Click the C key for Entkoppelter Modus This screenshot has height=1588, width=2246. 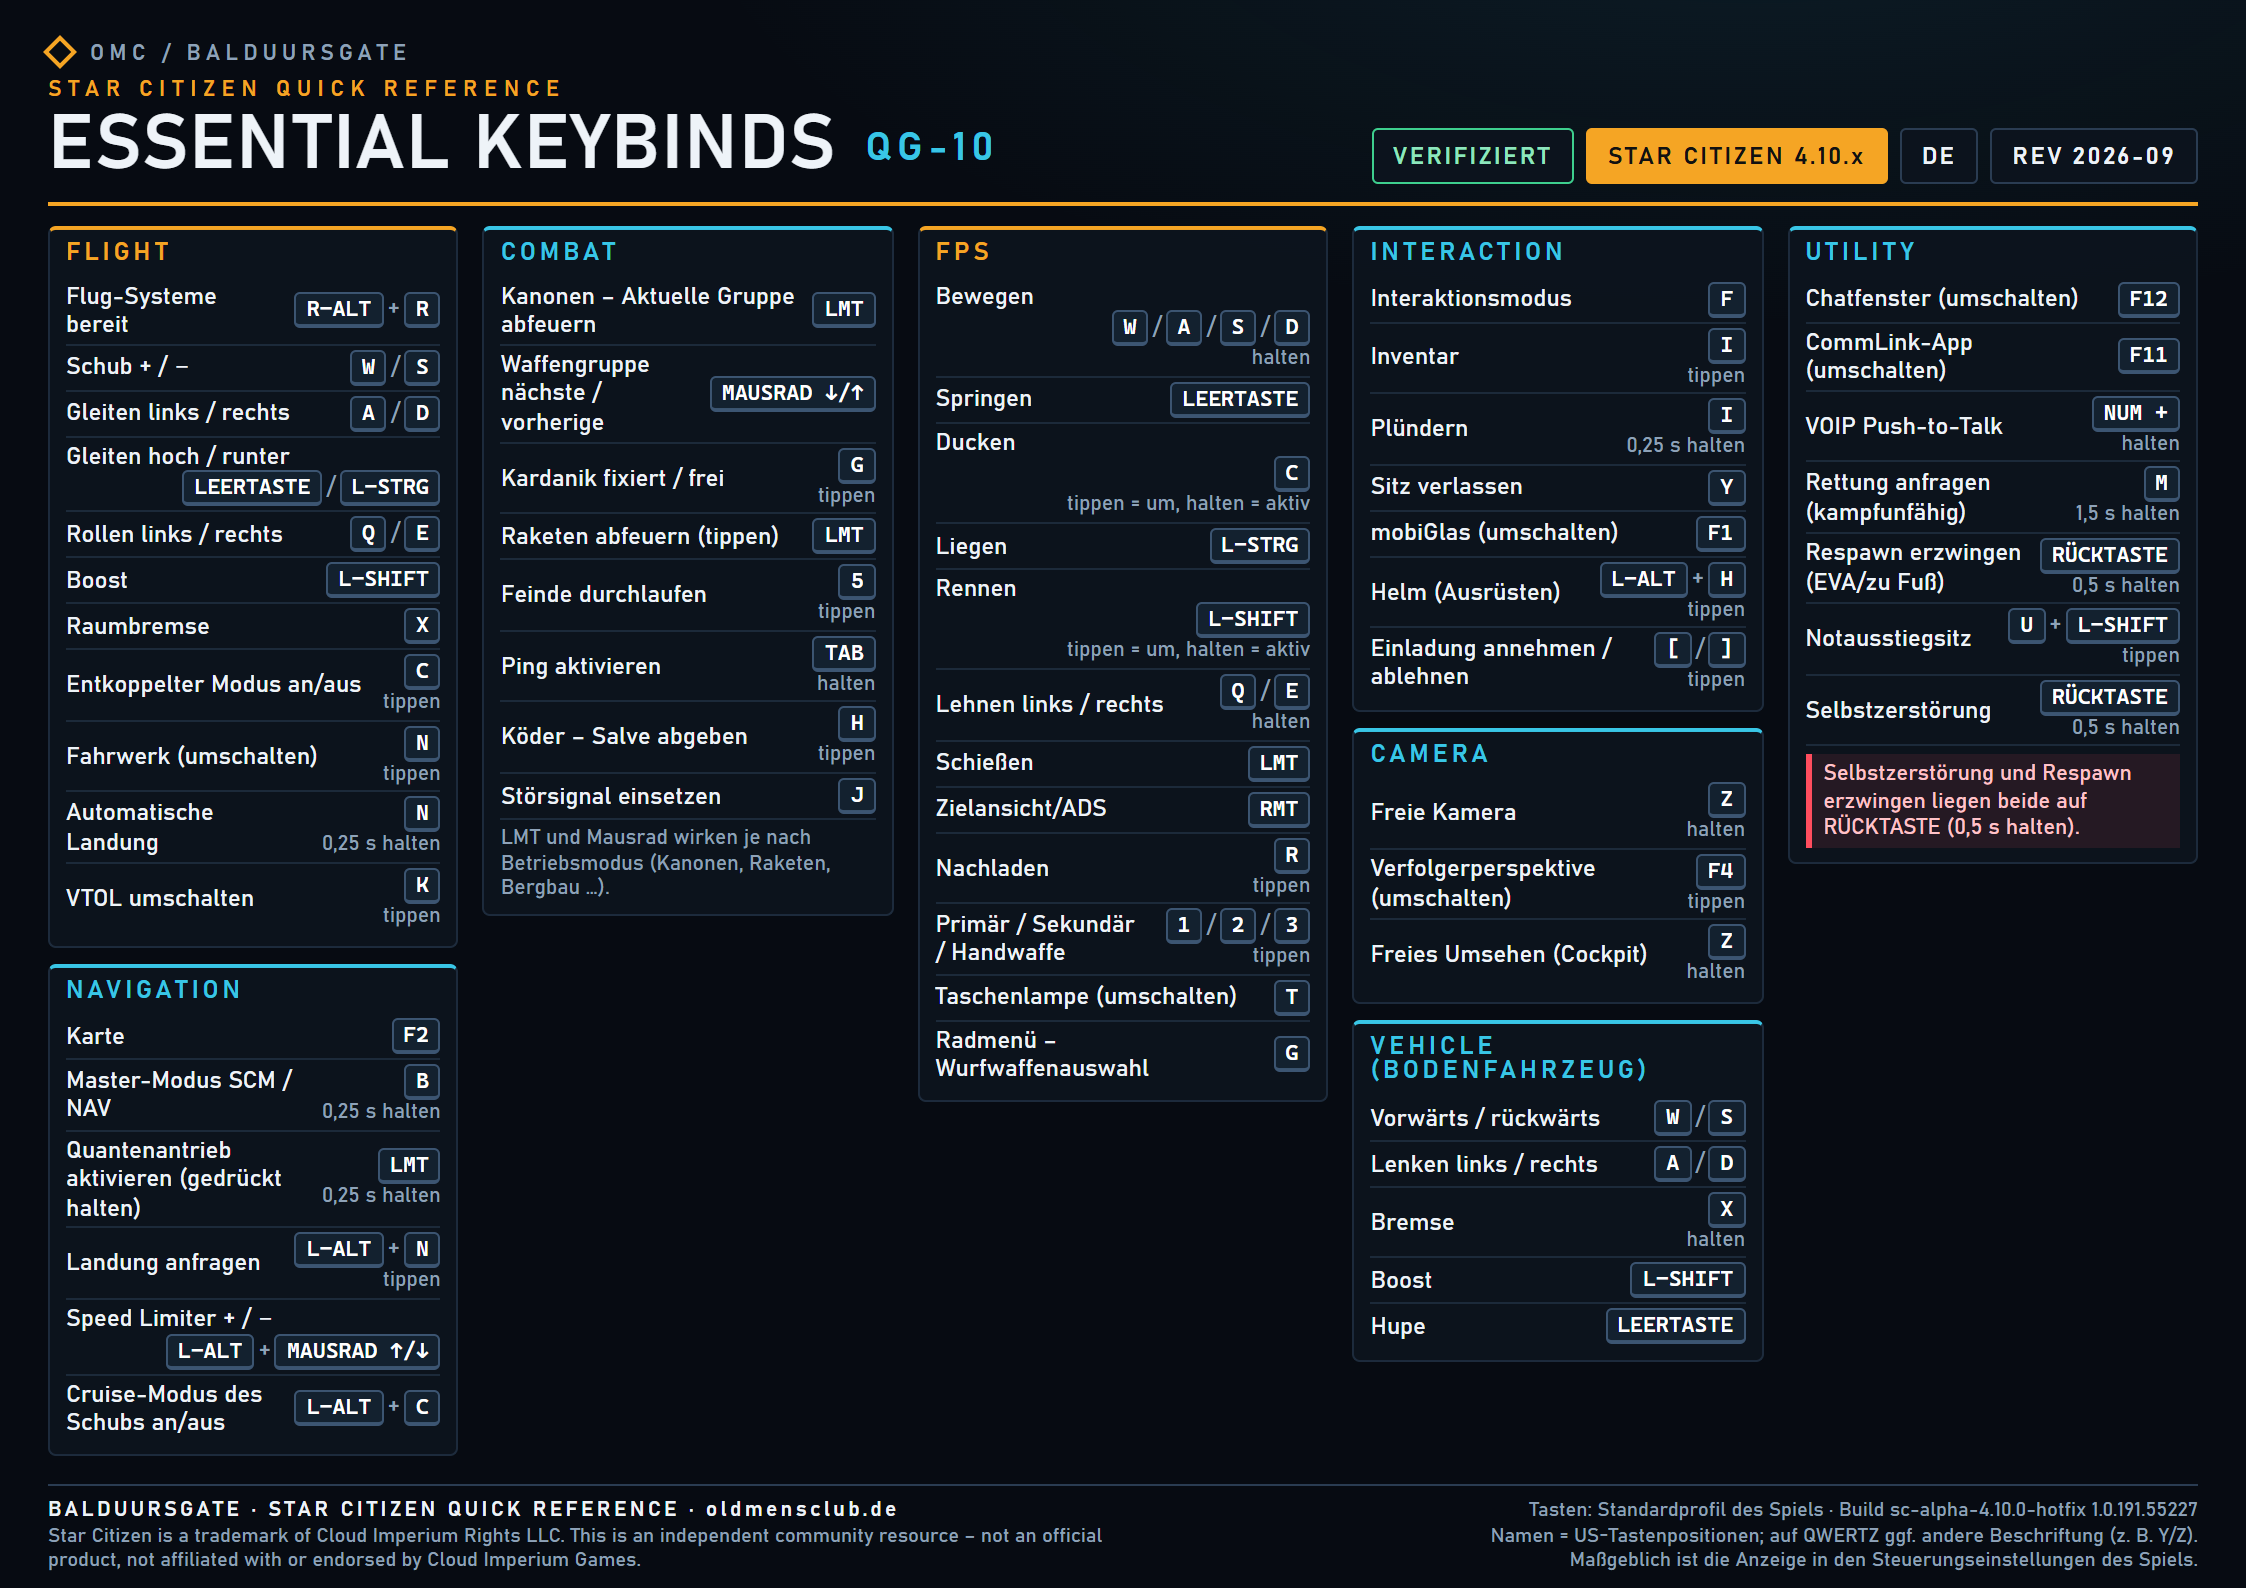422,671
